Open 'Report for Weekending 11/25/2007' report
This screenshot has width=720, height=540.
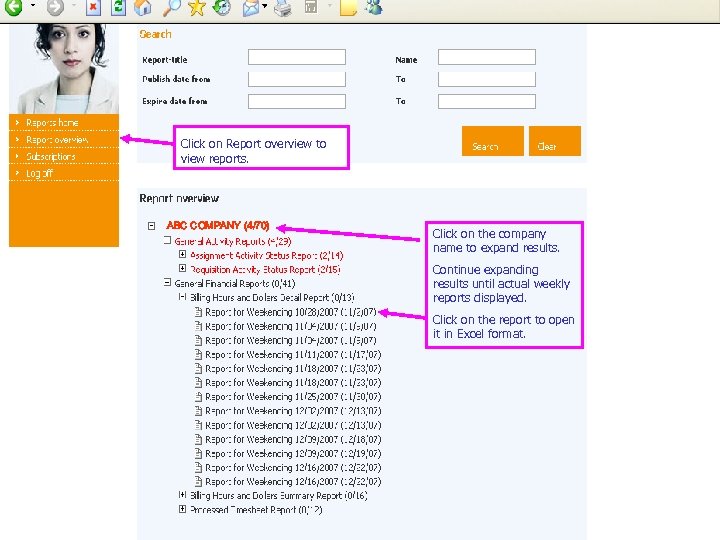pos(293,397)
